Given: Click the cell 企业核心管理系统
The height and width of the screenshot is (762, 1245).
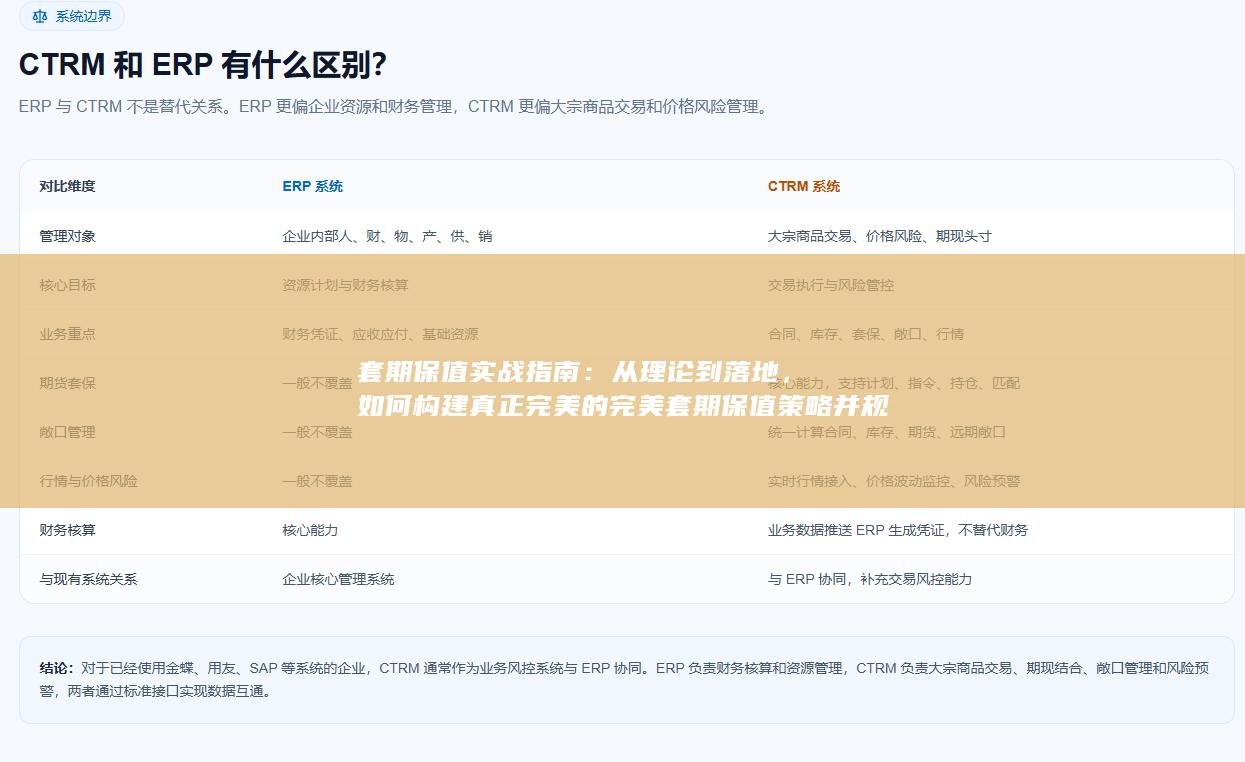Looking at the screenshot, I should point(338,579).
